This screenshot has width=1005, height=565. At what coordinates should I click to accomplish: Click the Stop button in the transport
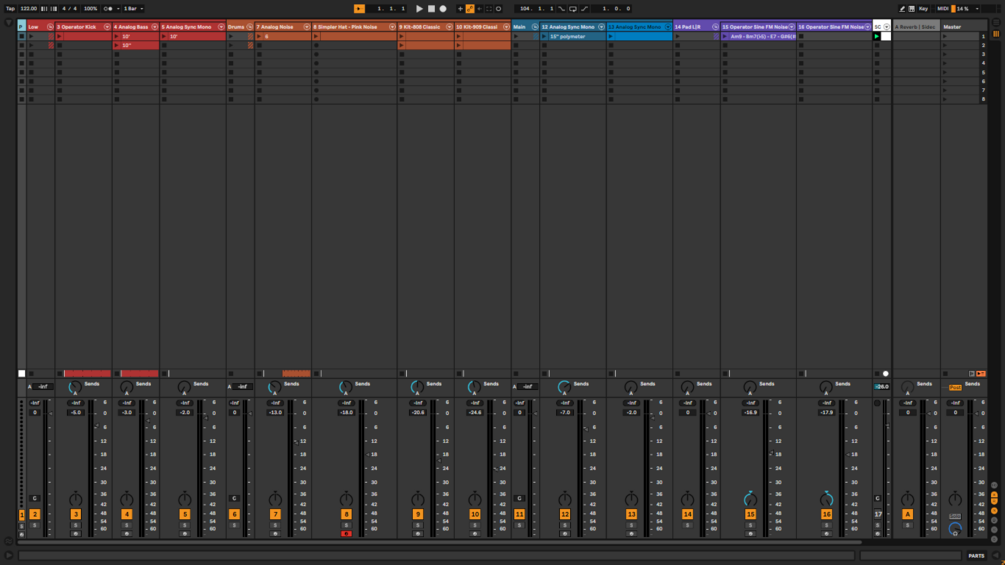coord(431,9)
